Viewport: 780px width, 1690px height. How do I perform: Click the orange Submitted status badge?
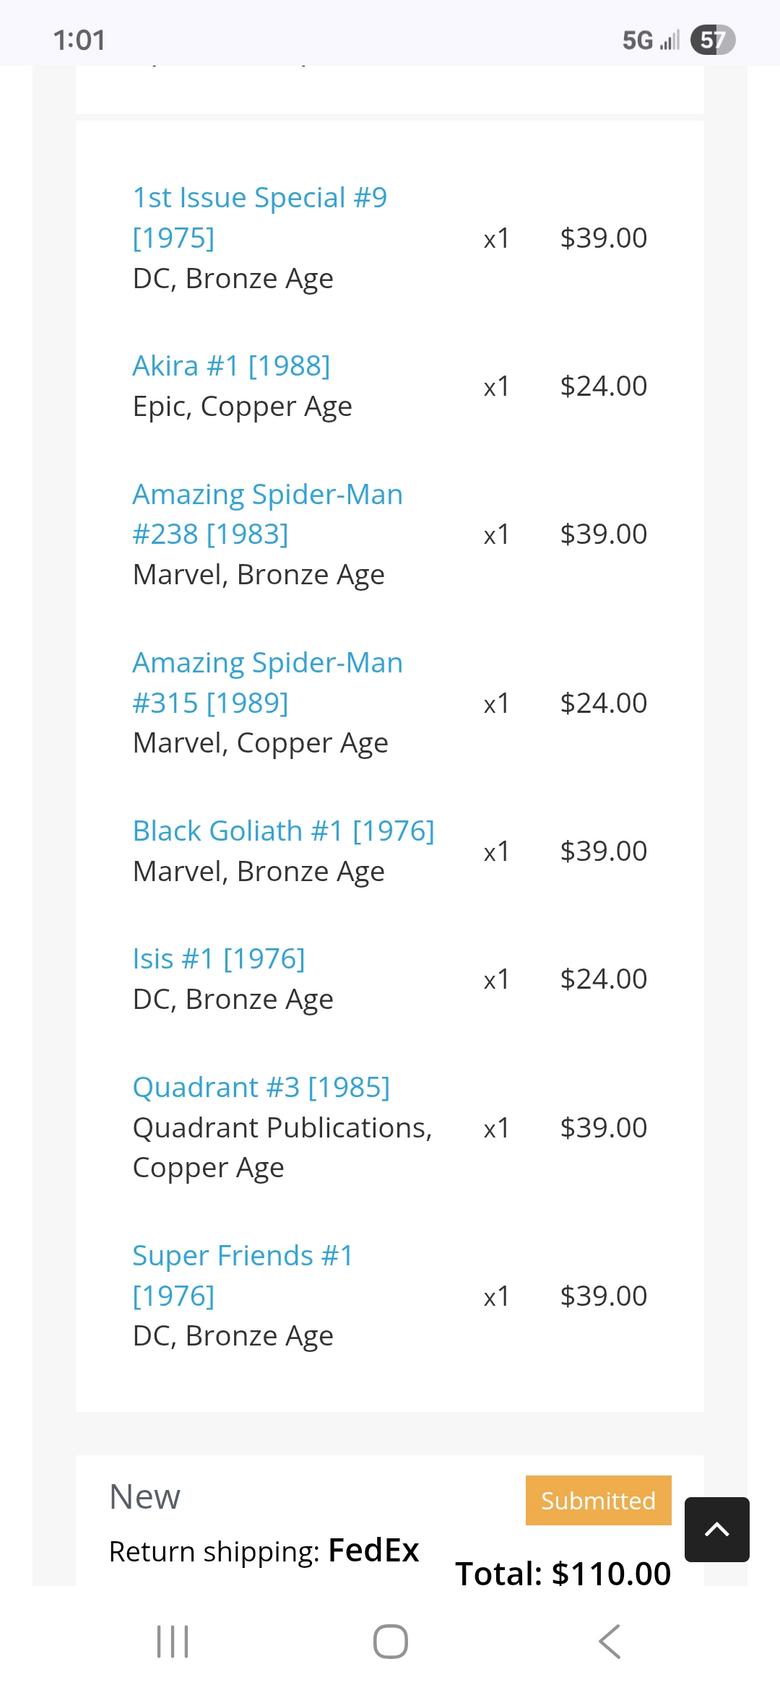pyautogui.click(x=598, y=1500)
